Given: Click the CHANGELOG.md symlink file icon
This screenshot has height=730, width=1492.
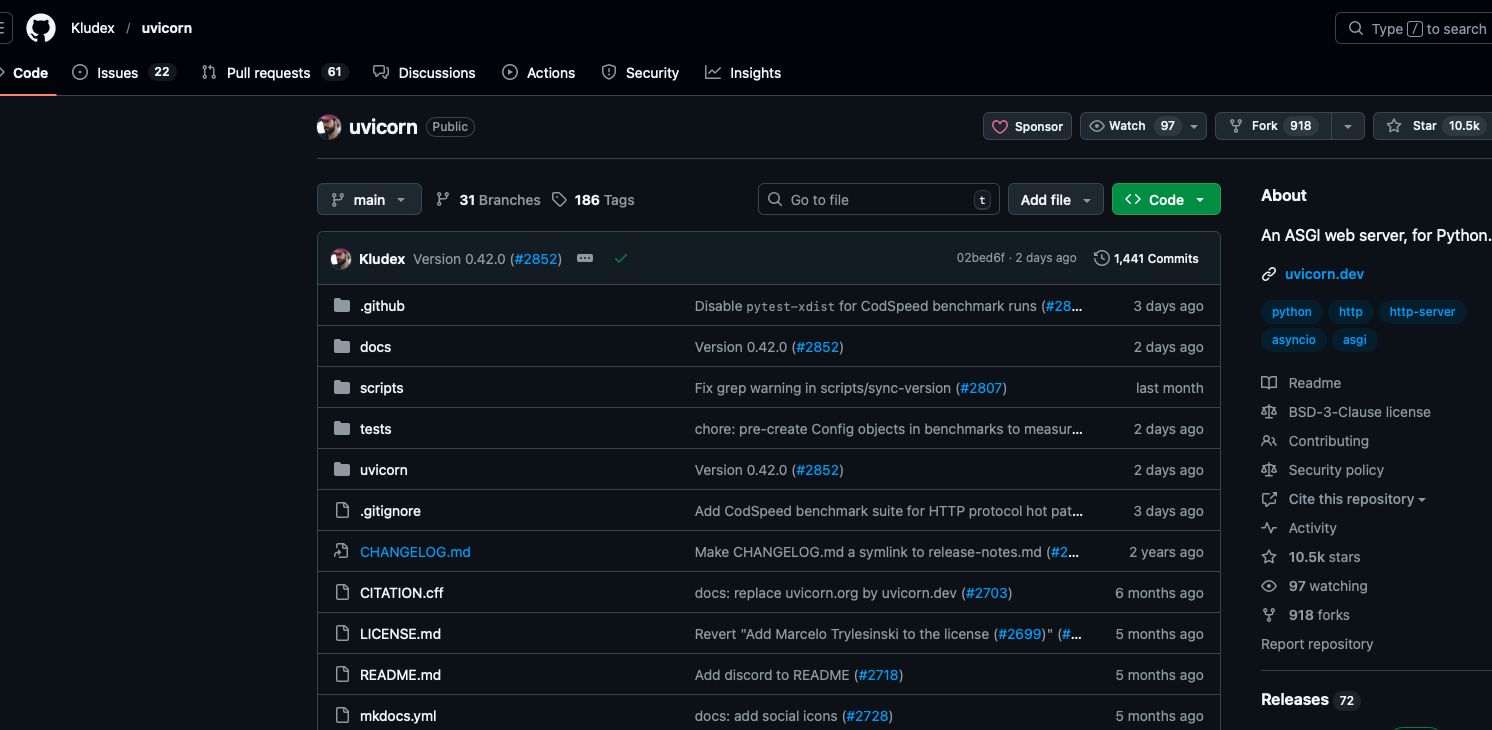Looking at the screenshot, I should pos(342,552).
